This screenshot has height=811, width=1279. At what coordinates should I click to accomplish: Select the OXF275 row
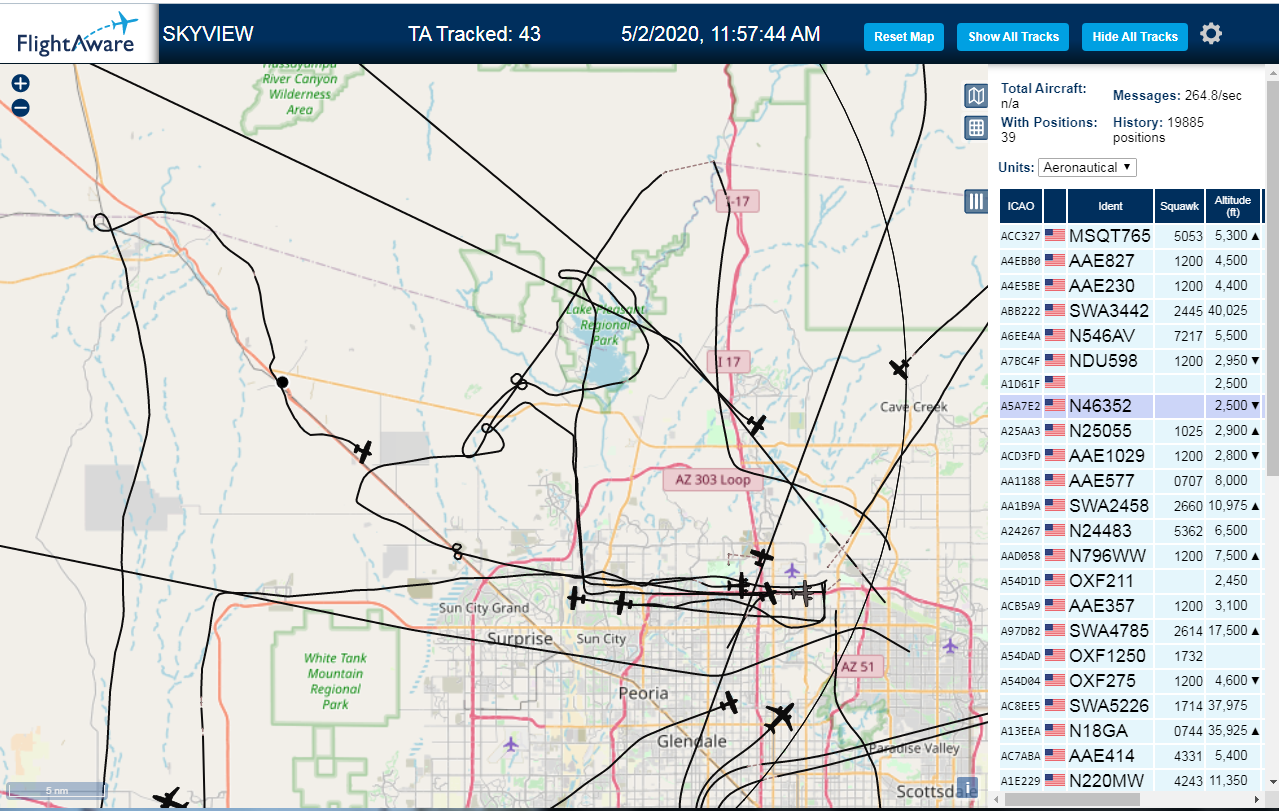(x=1131, y=681)
